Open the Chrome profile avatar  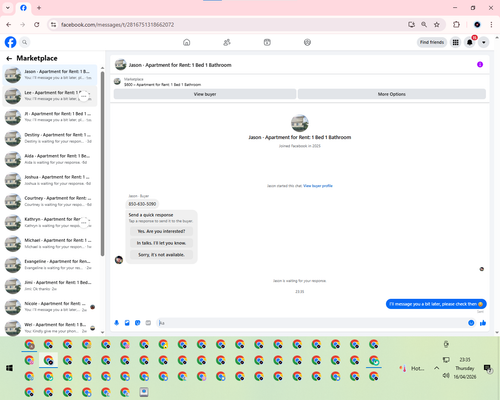[x=477, y=24]
